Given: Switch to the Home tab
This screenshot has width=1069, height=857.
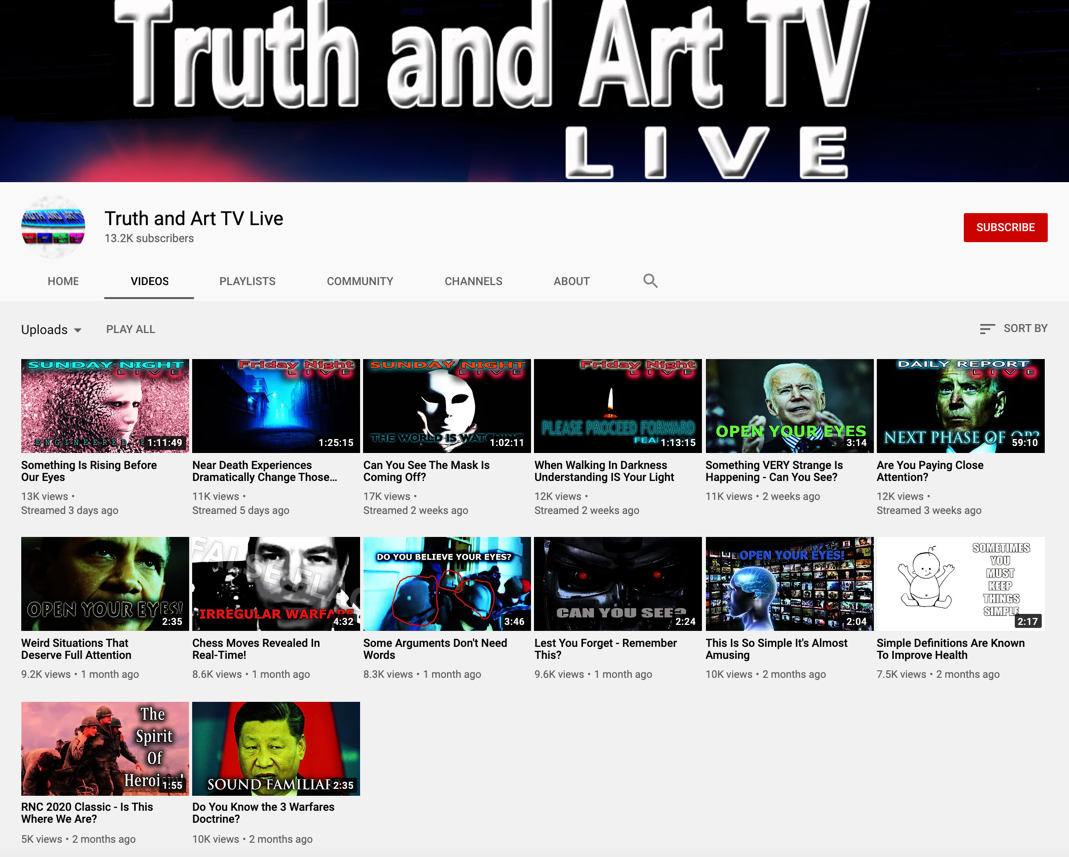Looking at the screenshot, I should click(63, 282).
